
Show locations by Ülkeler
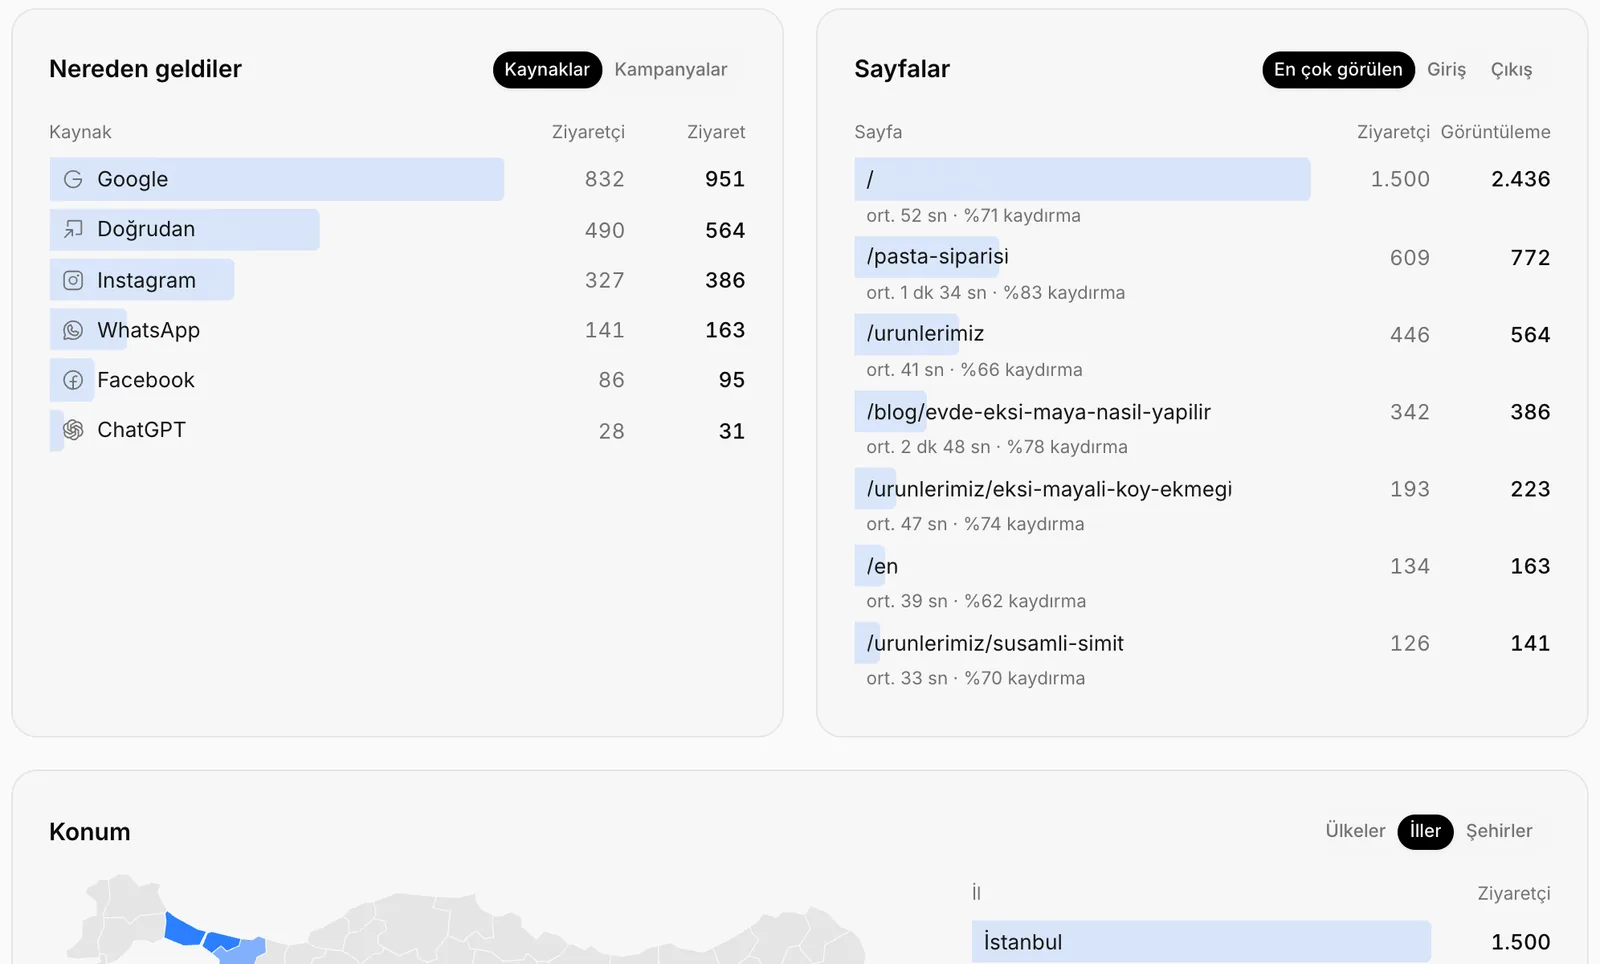[1355, 831]
